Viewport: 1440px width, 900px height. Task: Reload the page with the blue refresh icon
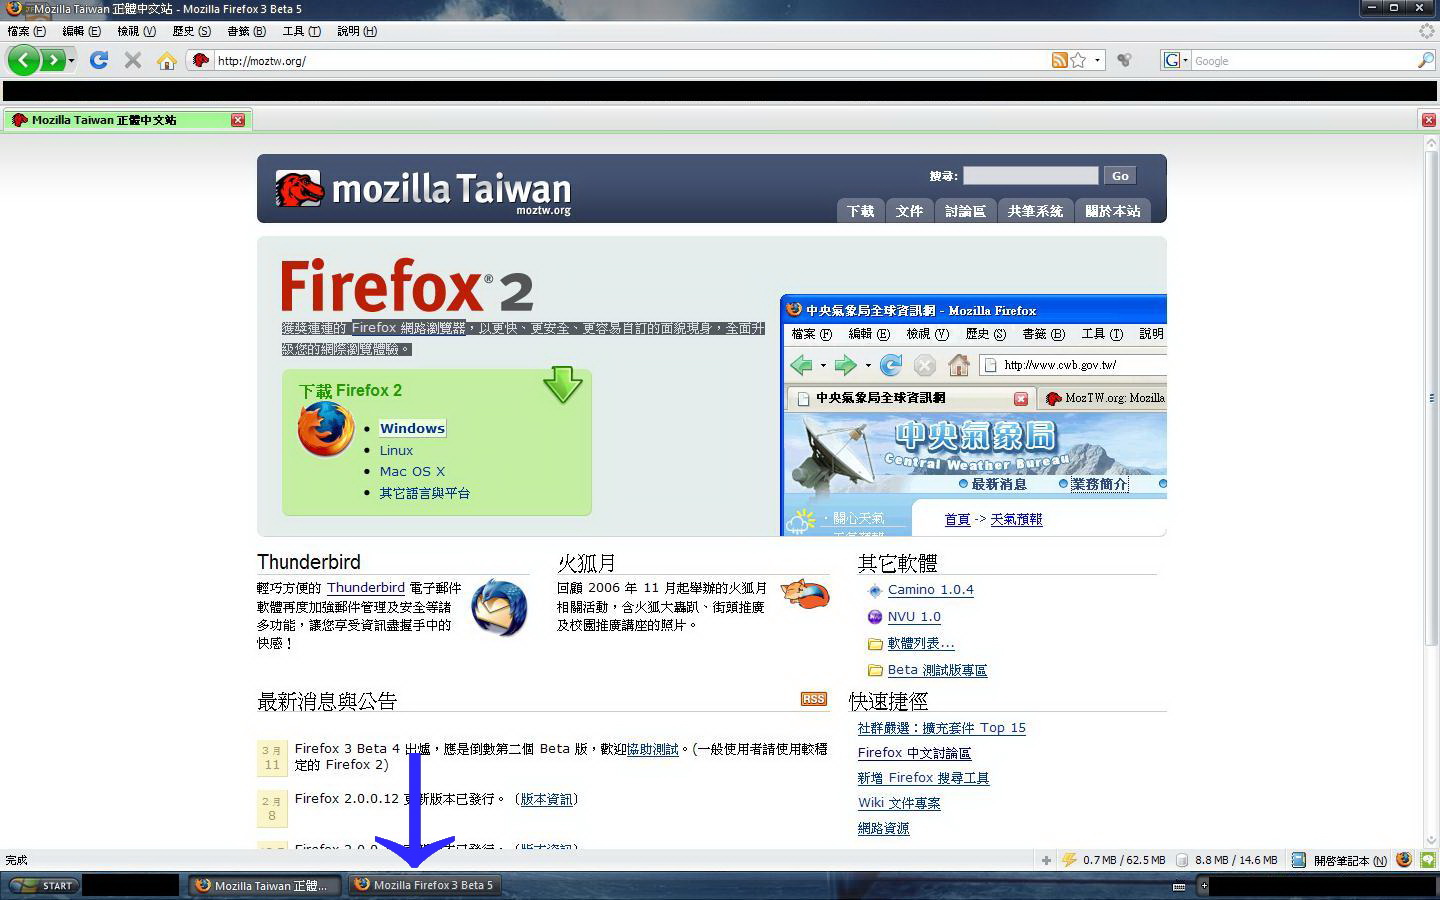click(99, 60)
